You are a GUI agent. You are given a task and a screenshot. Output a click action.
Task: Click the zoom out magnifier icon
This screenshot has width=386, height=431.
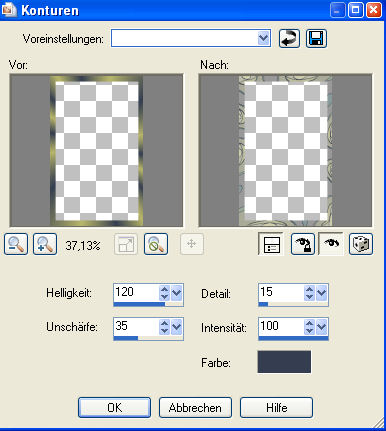click(x=16, y=244)
